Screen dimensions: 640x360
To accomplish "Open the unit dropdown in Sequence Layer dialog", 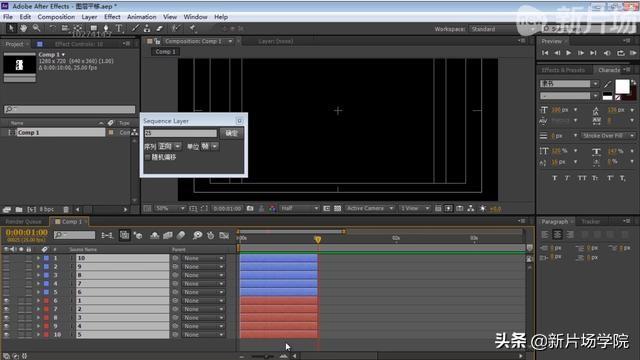I will click(209, 146).
